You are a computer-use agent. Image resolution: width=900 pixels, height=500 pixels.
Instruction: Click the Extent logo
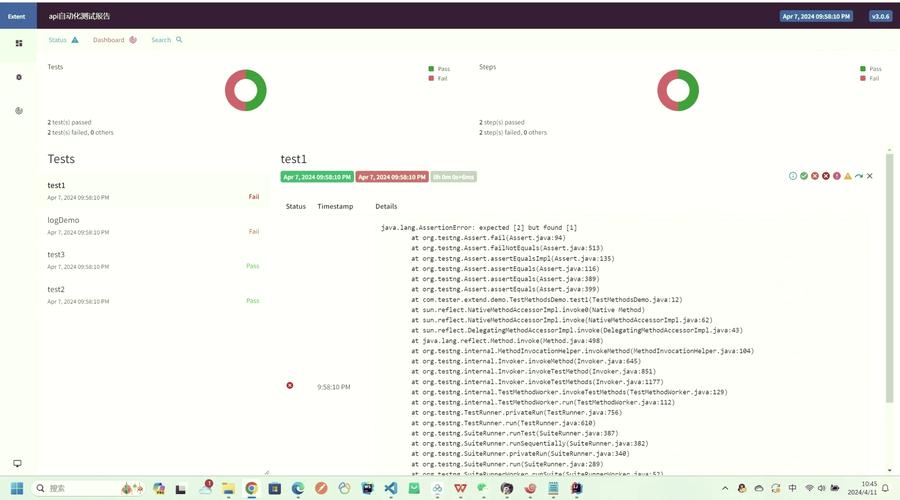pos(17,16)
